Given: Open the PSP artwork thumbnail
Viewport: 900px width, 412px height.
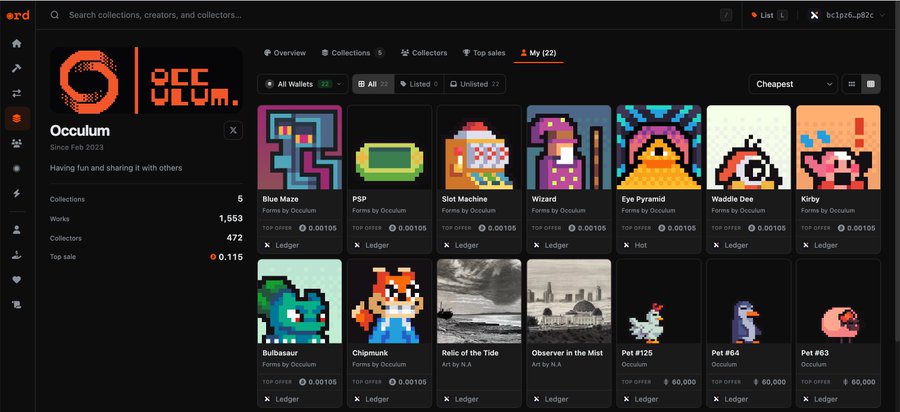Looking at the screenshot, I should coord(390,147).
